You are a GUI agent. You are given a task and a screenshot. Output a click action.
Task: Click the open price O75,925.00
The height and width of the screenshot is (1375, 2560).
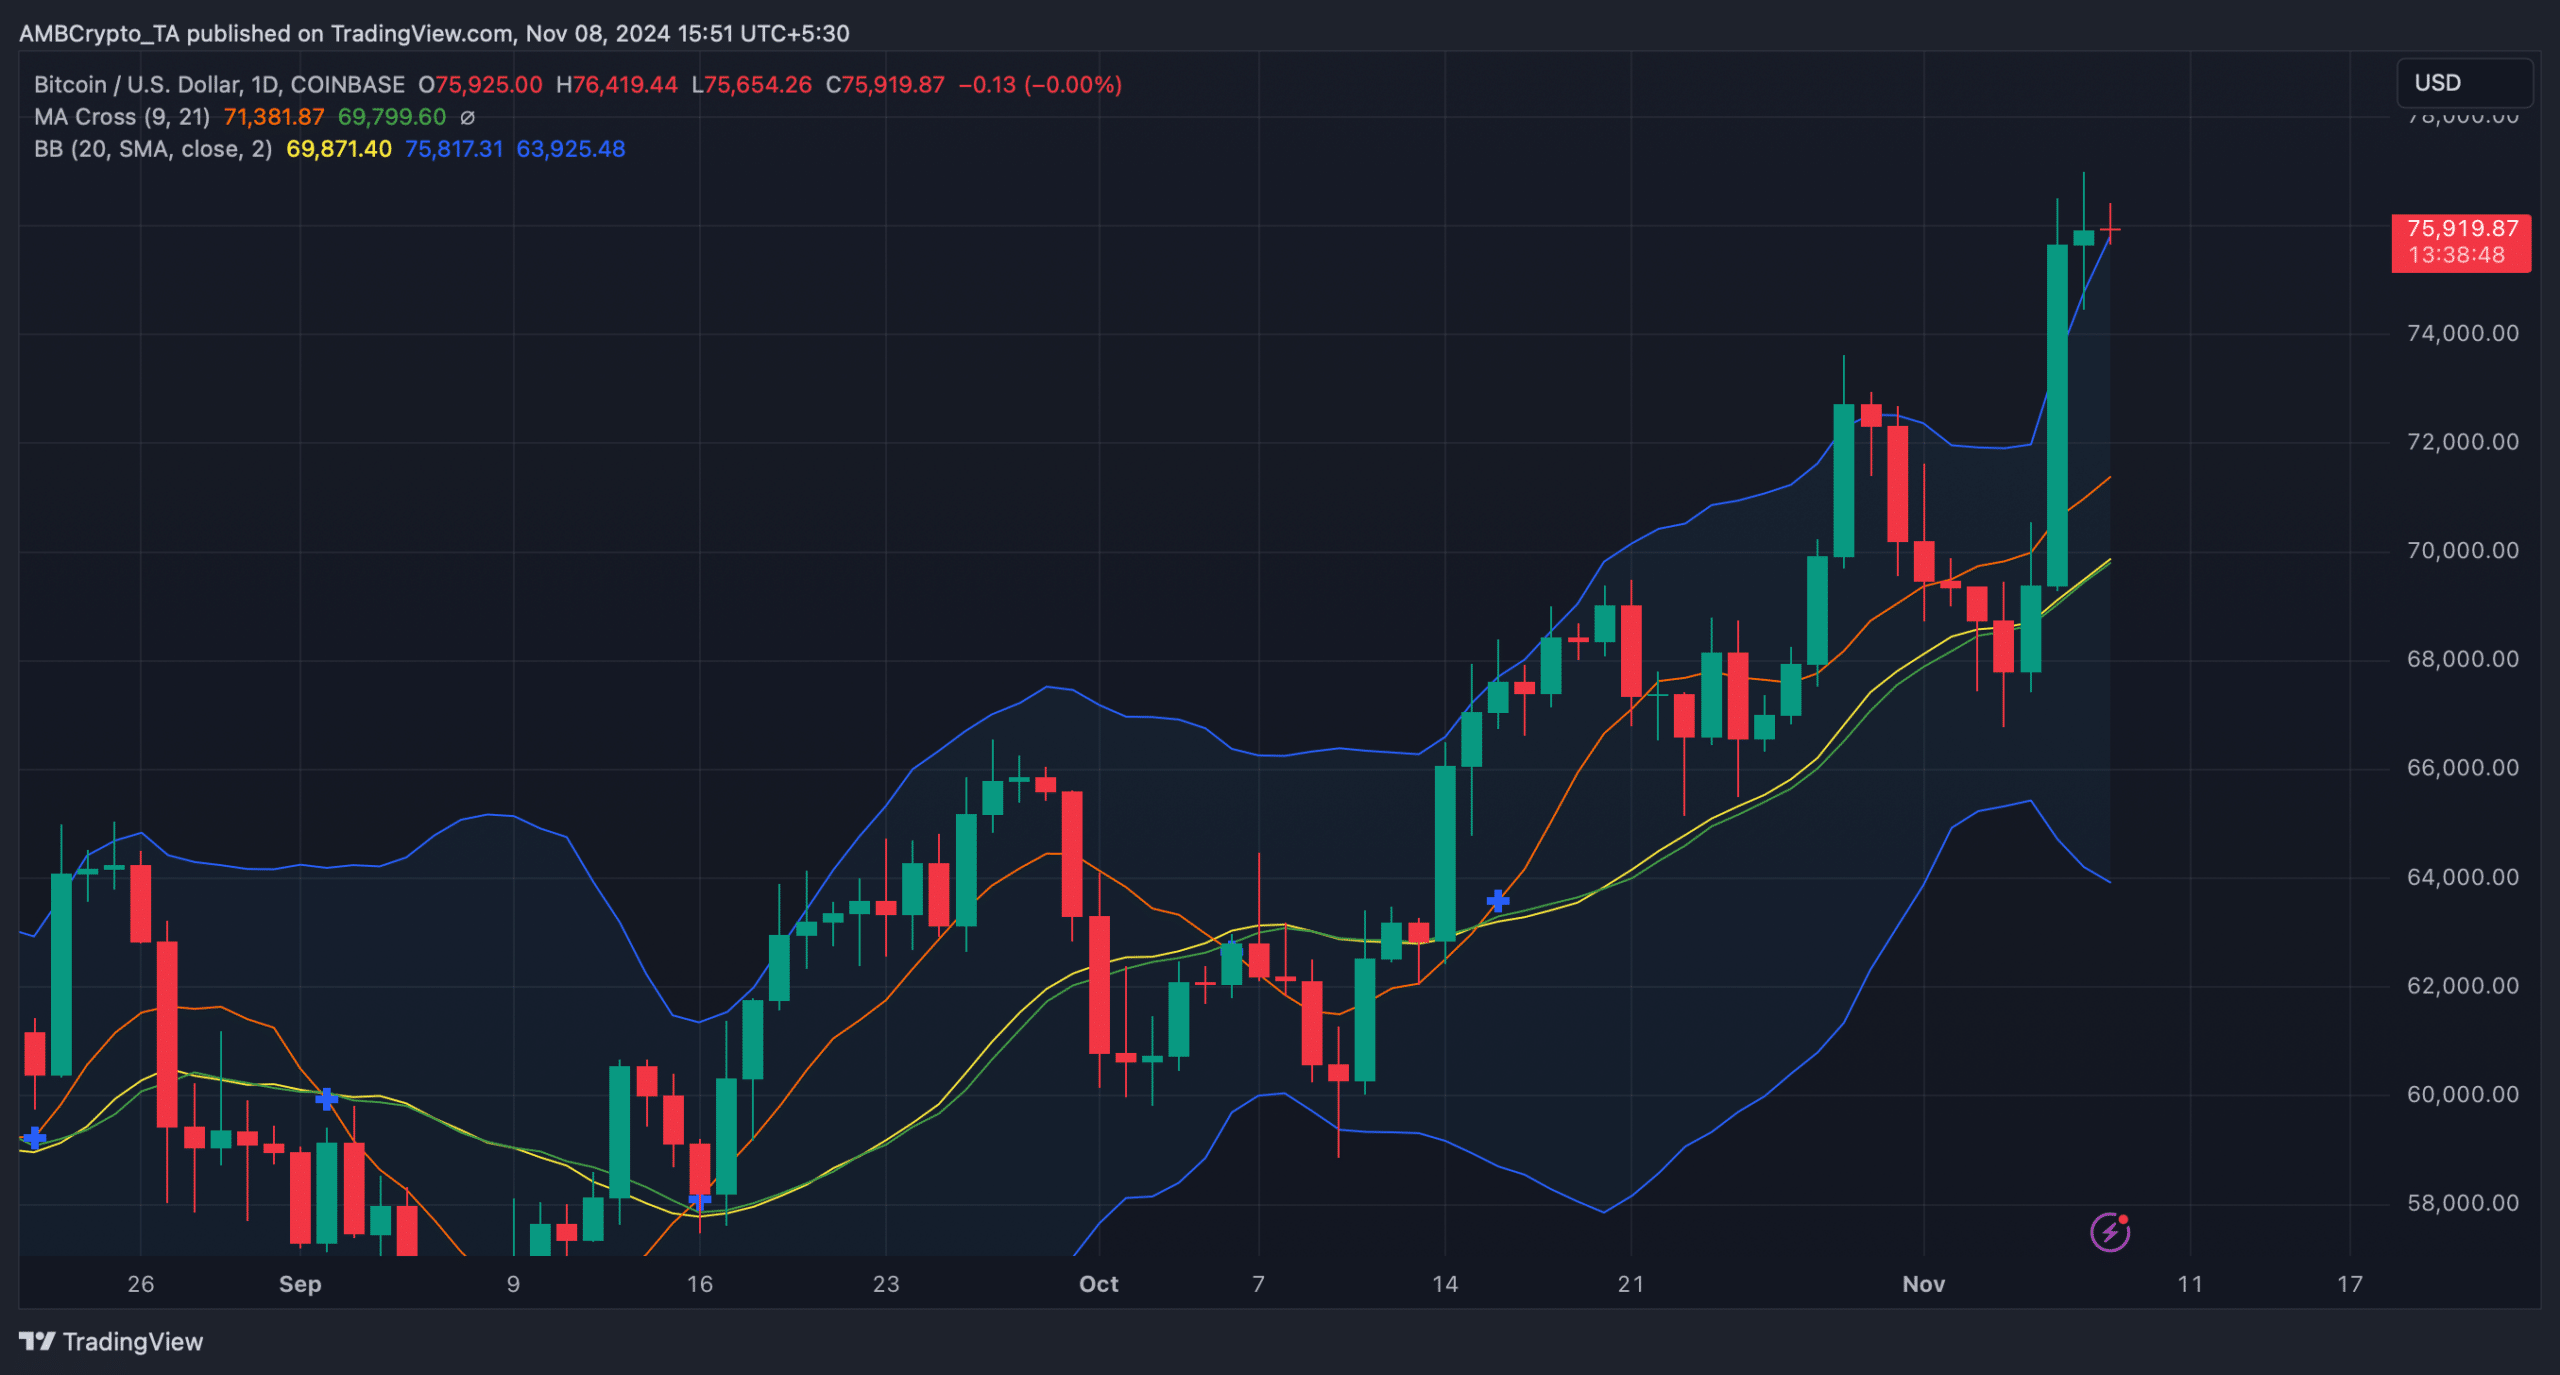481,85
